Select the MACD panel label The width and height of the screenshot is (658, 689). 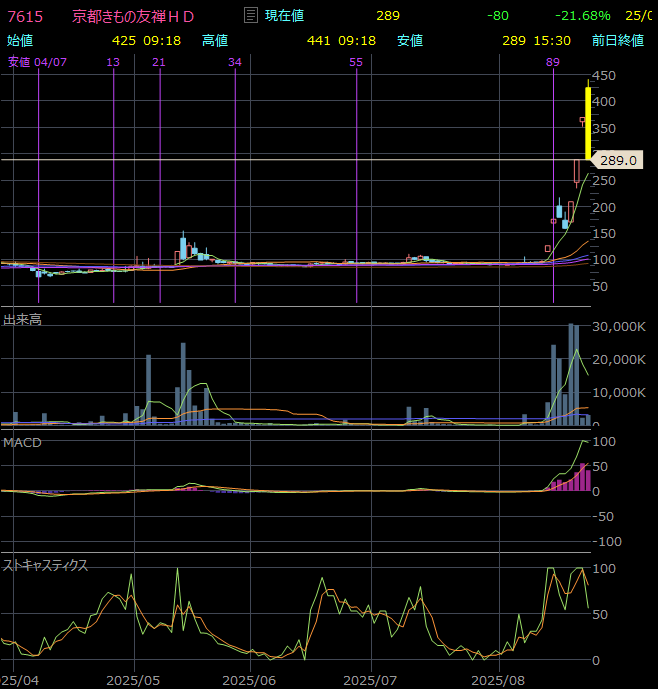pyautogui.click(x=22, y=442)
